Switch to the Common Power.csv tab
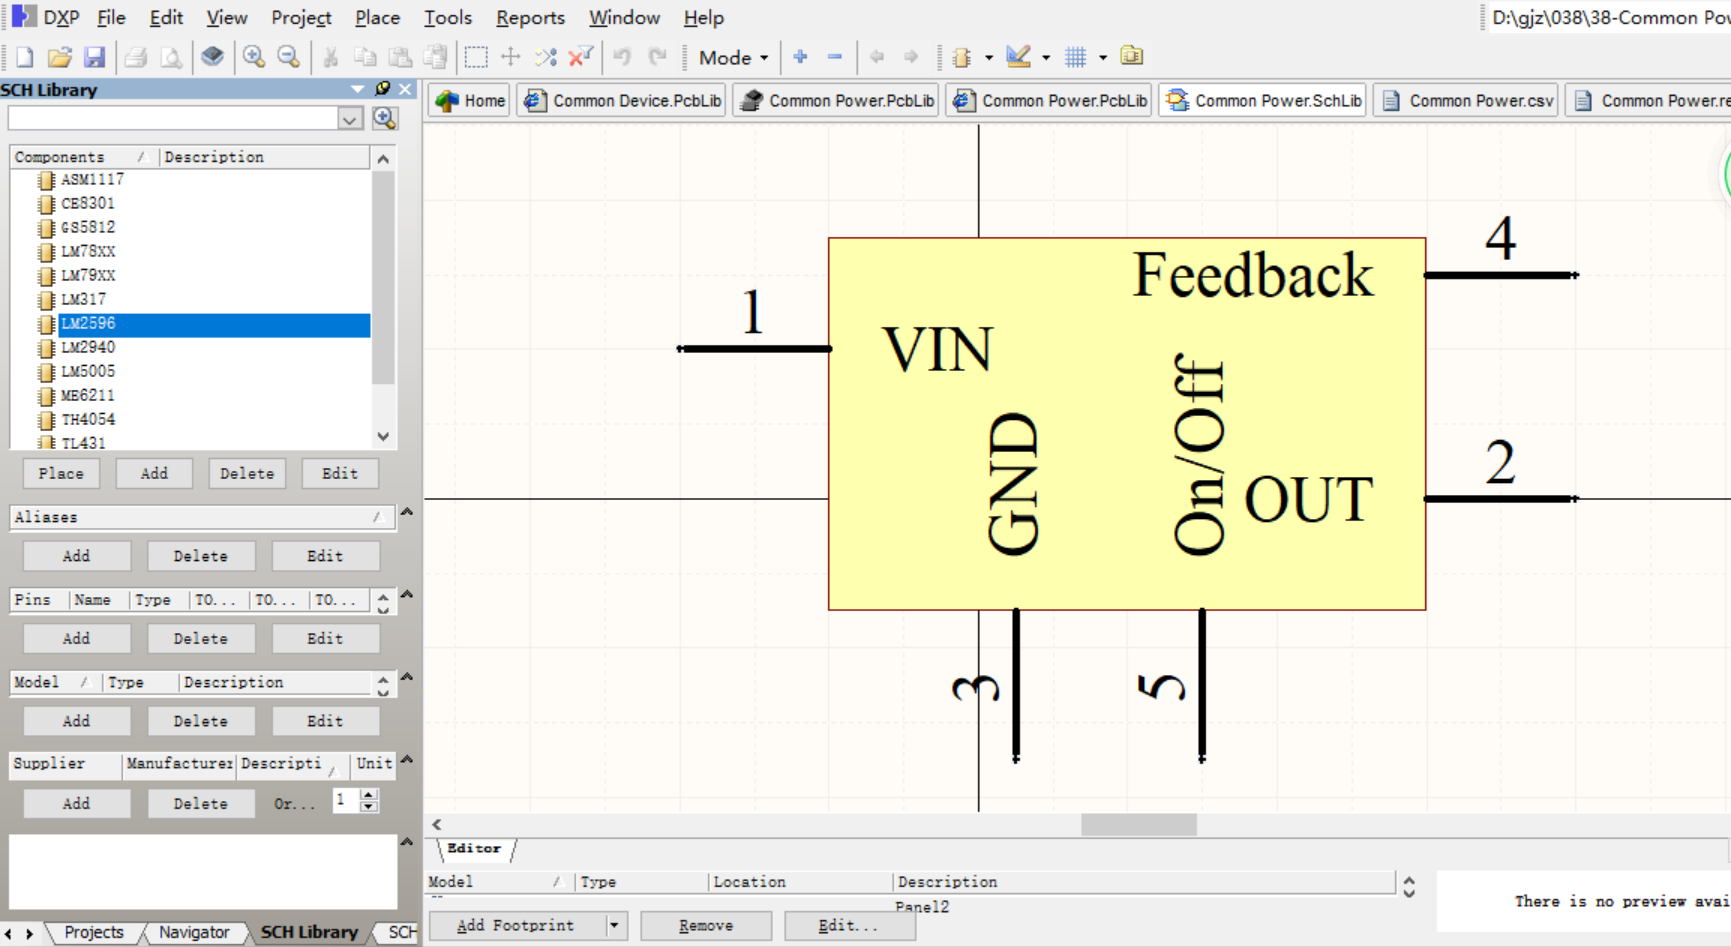 click(x=1465, y=100)
